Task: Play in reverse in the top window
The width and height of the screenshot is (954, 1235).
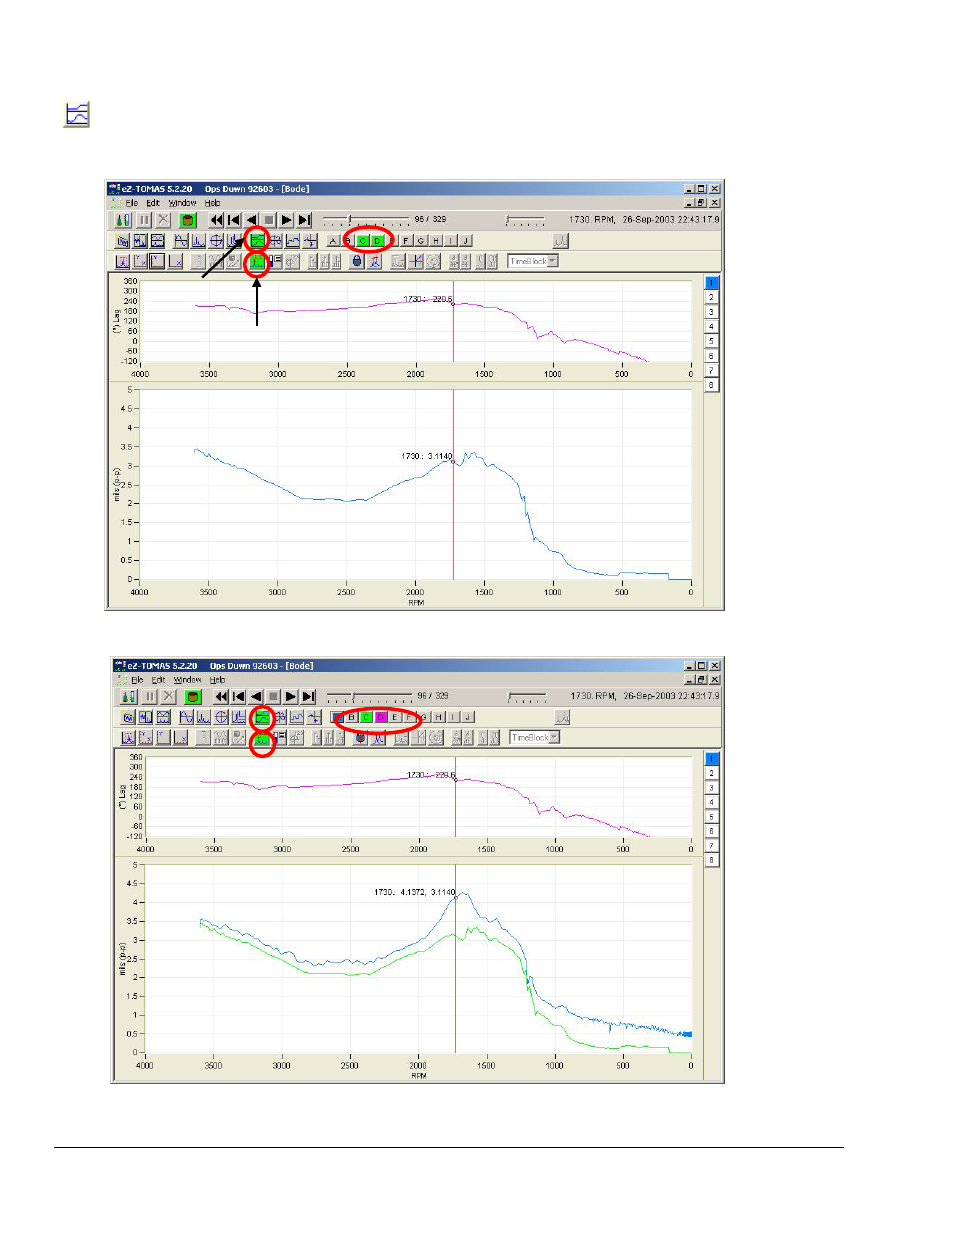Action: click(252, 220)
